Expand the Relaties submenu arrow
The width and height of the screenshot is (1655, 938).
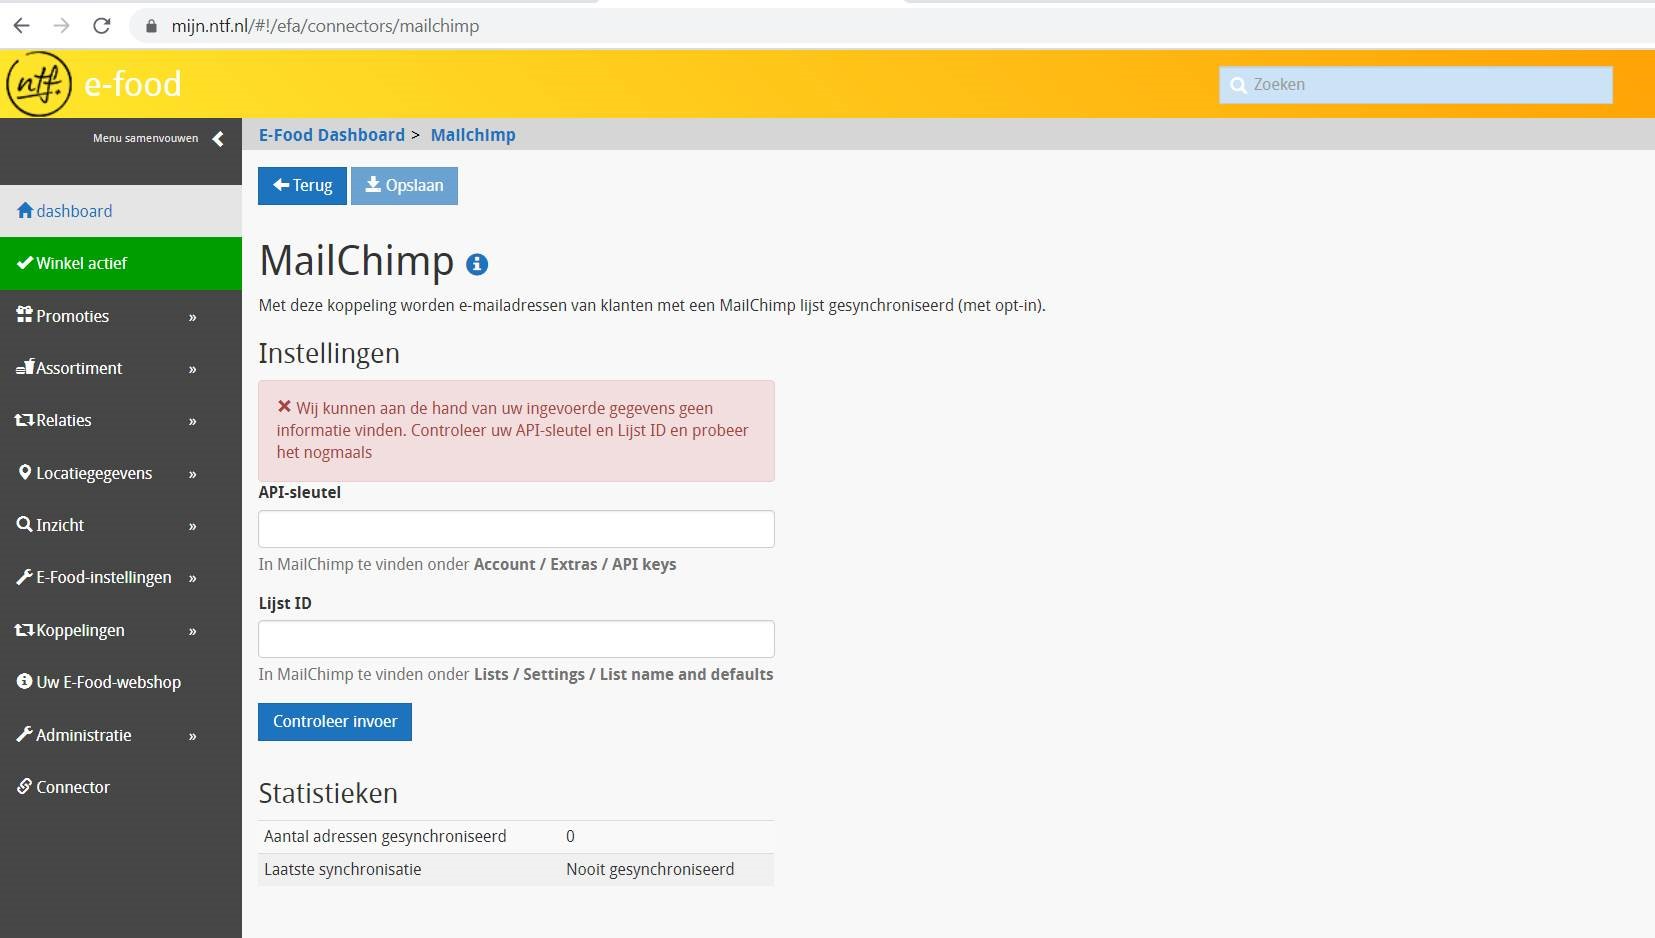(x=193, y=421)
